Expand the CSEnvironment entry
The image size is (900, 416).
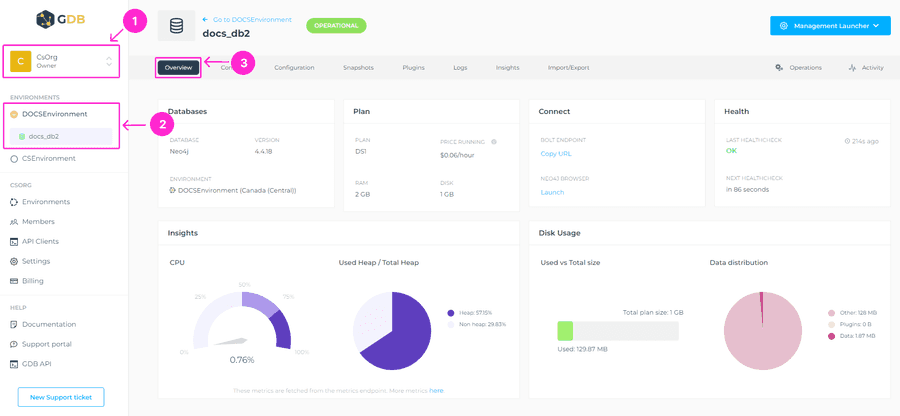click(x=14, y=159)
